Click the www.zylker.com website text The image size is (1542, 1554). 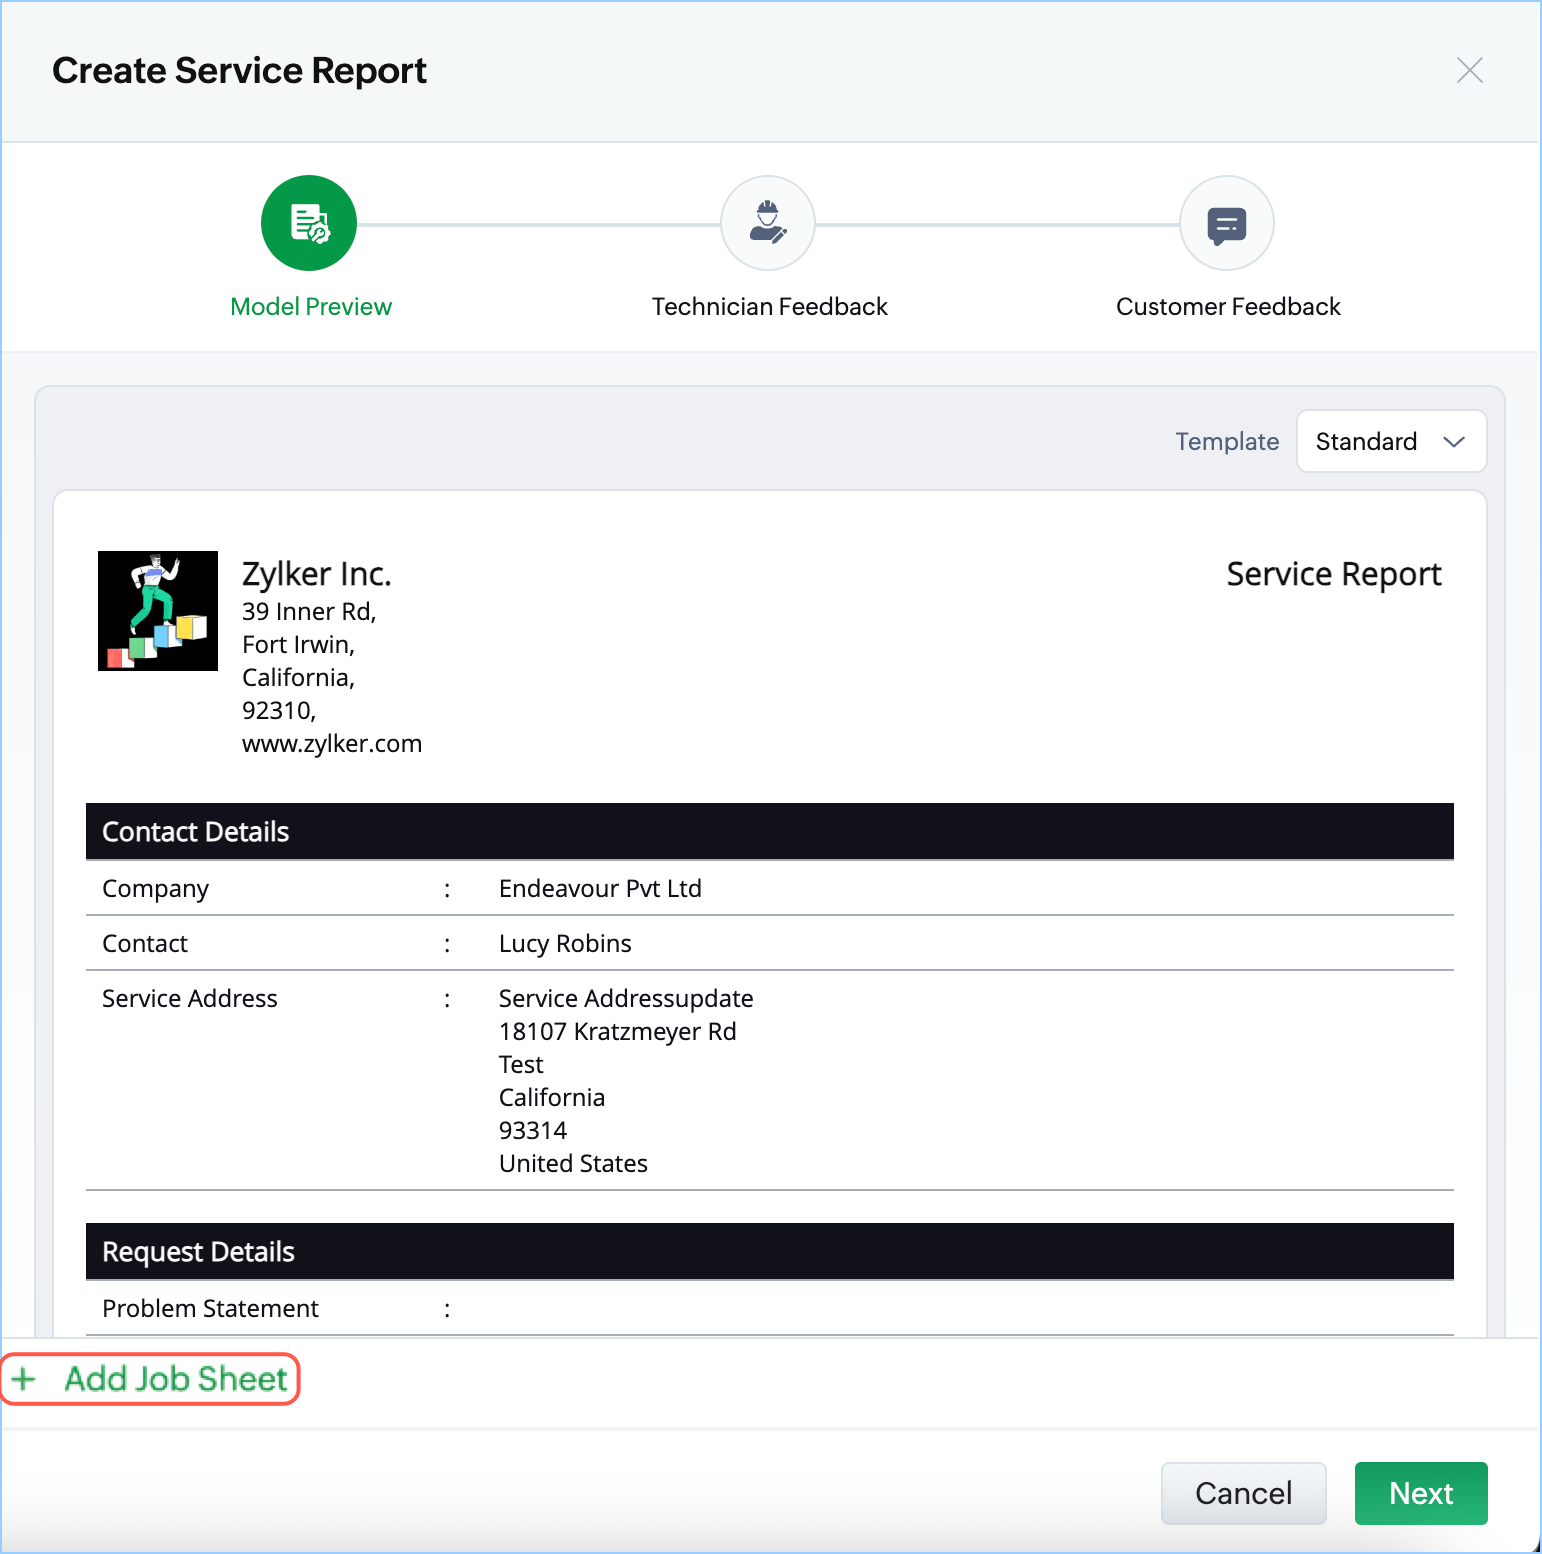point(332,744)
